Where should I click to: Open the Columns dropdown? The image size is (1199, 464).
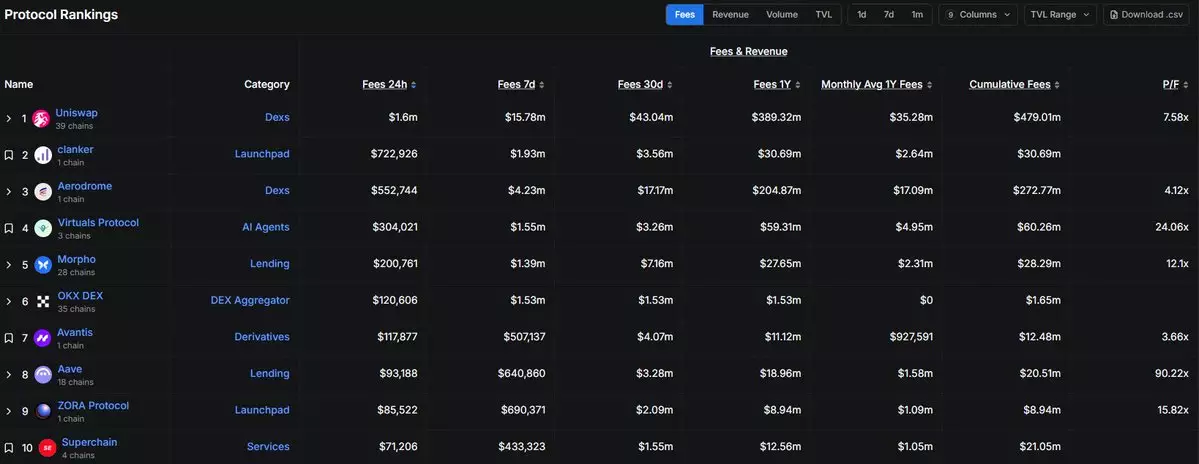coord(978,15)
